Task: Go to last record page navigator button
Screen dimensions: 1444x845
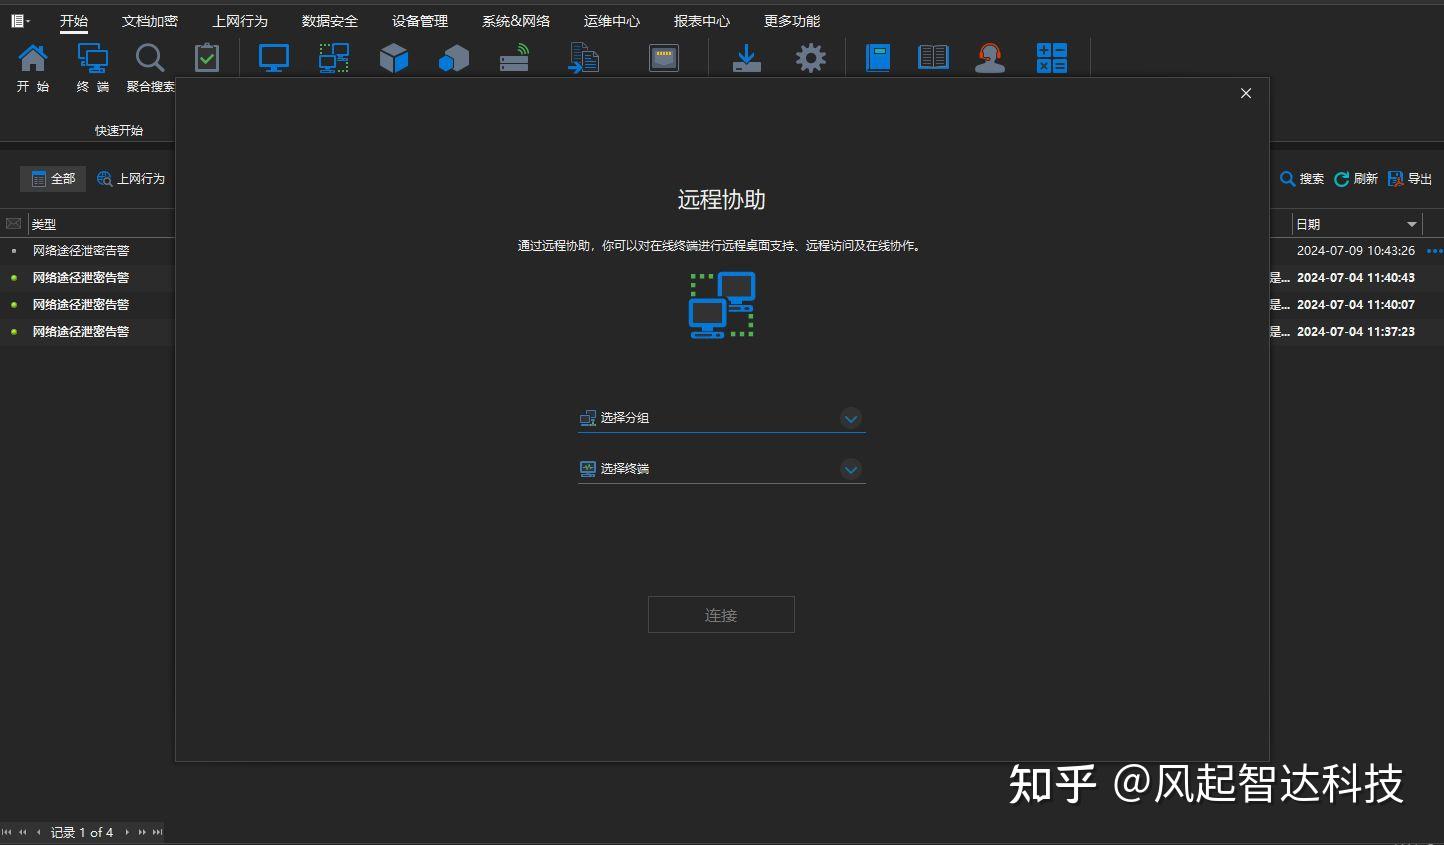Action: click(157, 832)
